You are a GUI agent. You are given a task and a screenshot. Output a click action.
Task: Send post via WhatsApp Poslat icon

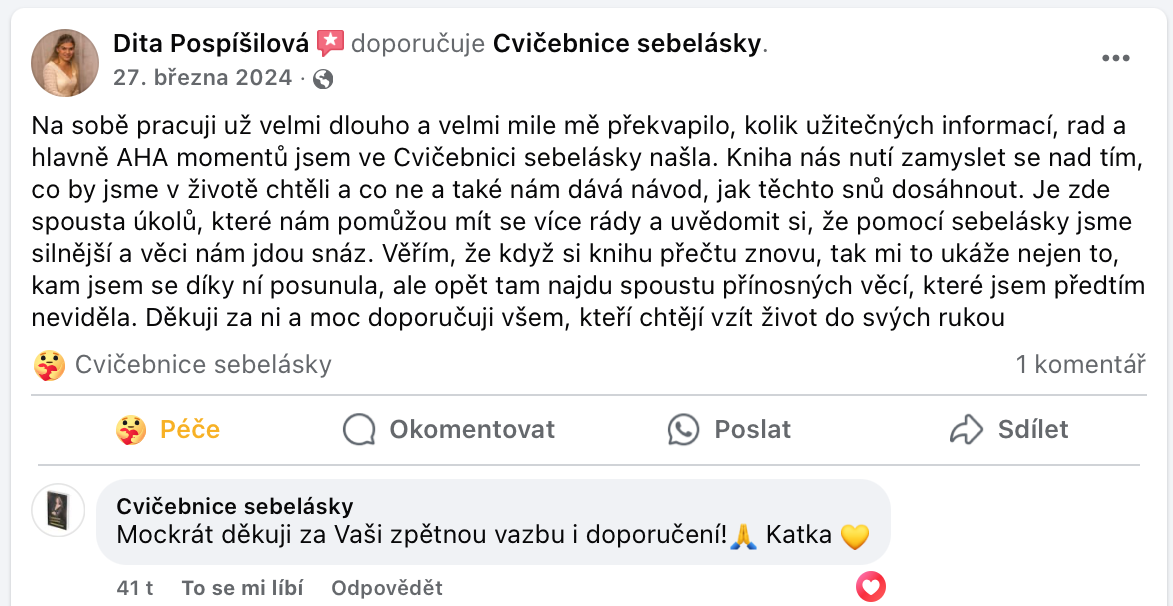(x=684, y=430)
